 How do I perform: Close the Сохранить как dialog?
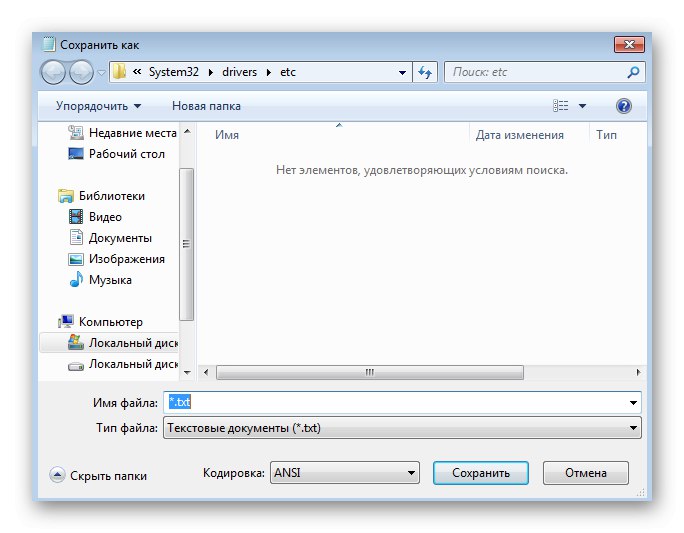(629, 44)
